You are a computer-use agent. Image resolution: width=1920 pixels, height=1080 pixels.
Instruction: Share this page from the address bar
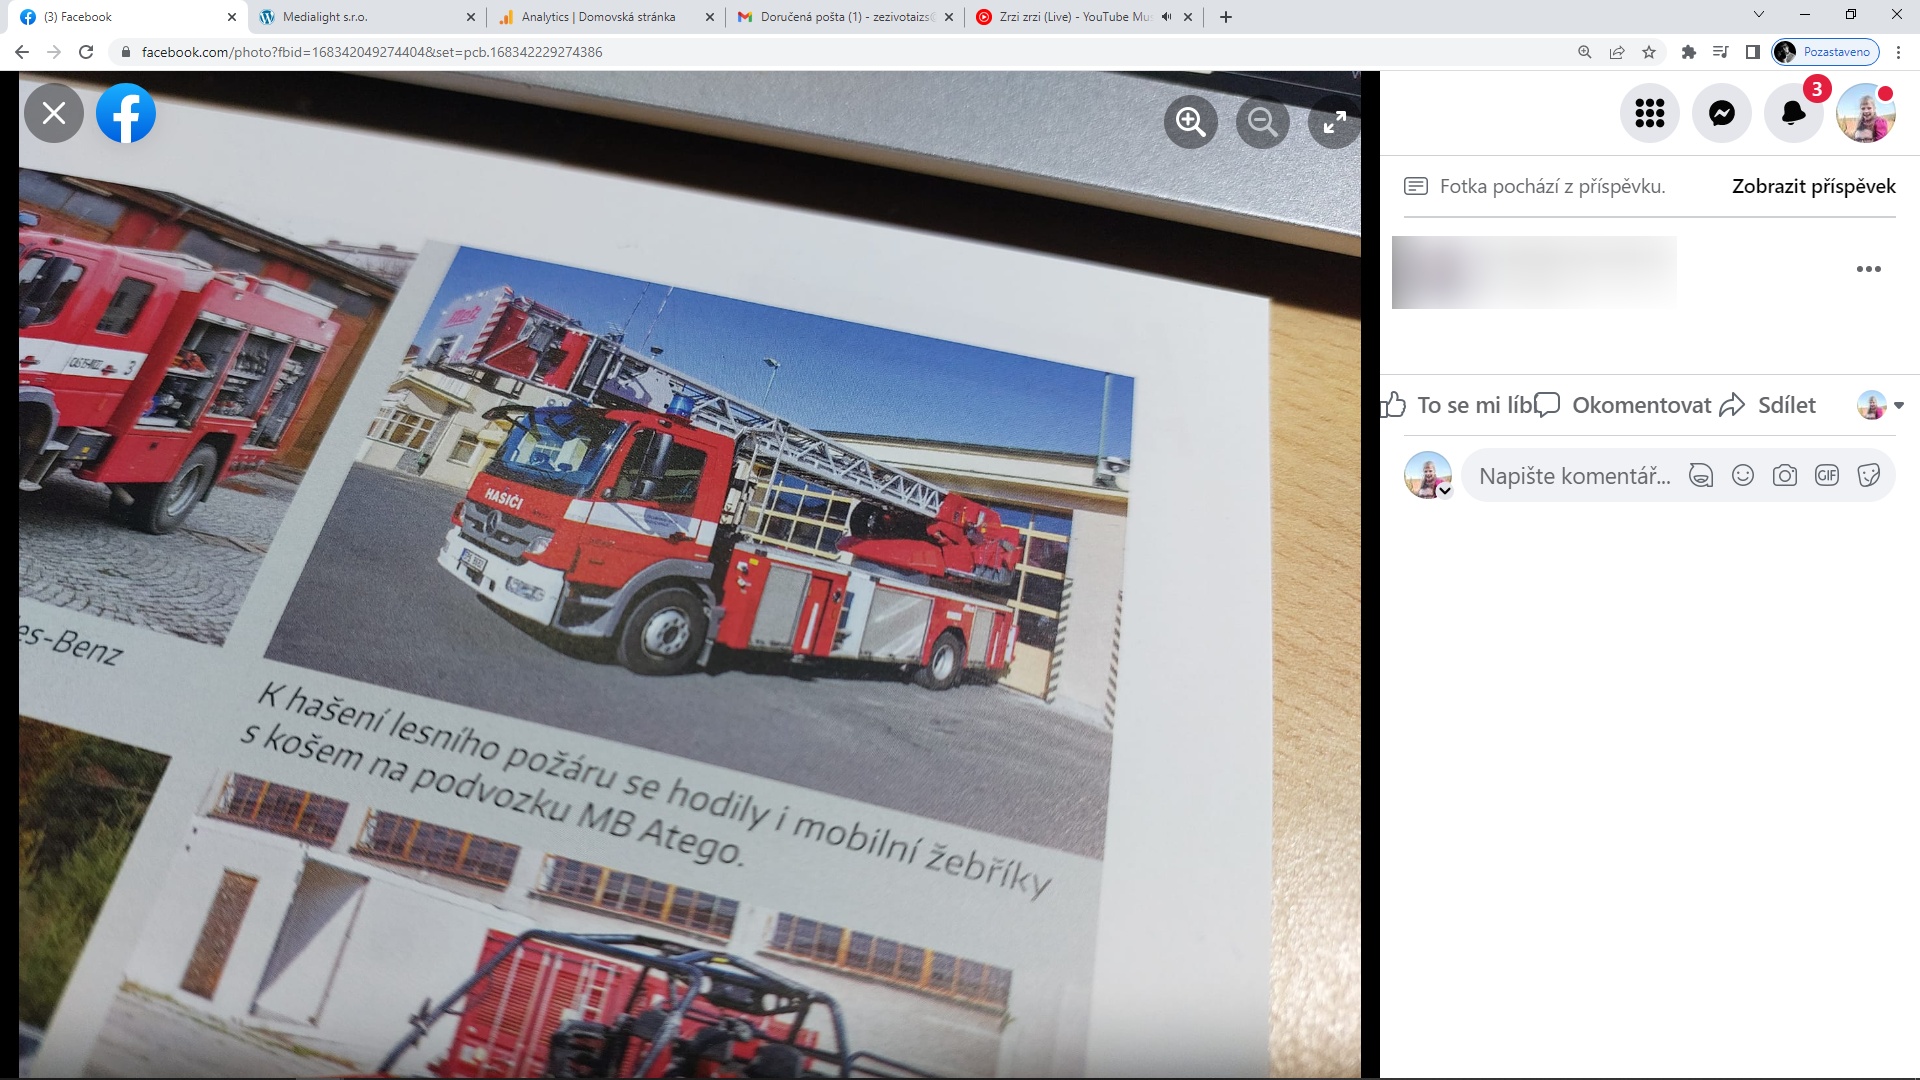coord(1617,52)
